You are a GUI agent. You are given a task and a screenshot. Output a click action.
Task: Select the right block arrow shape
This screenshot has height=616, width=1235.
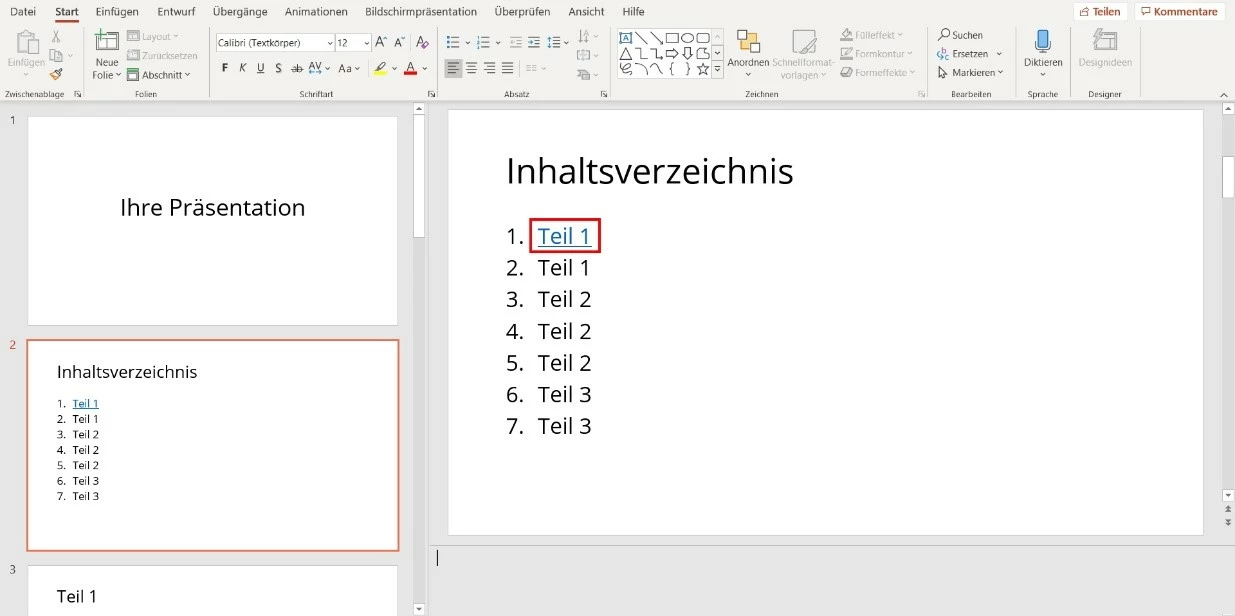point(672,53)
